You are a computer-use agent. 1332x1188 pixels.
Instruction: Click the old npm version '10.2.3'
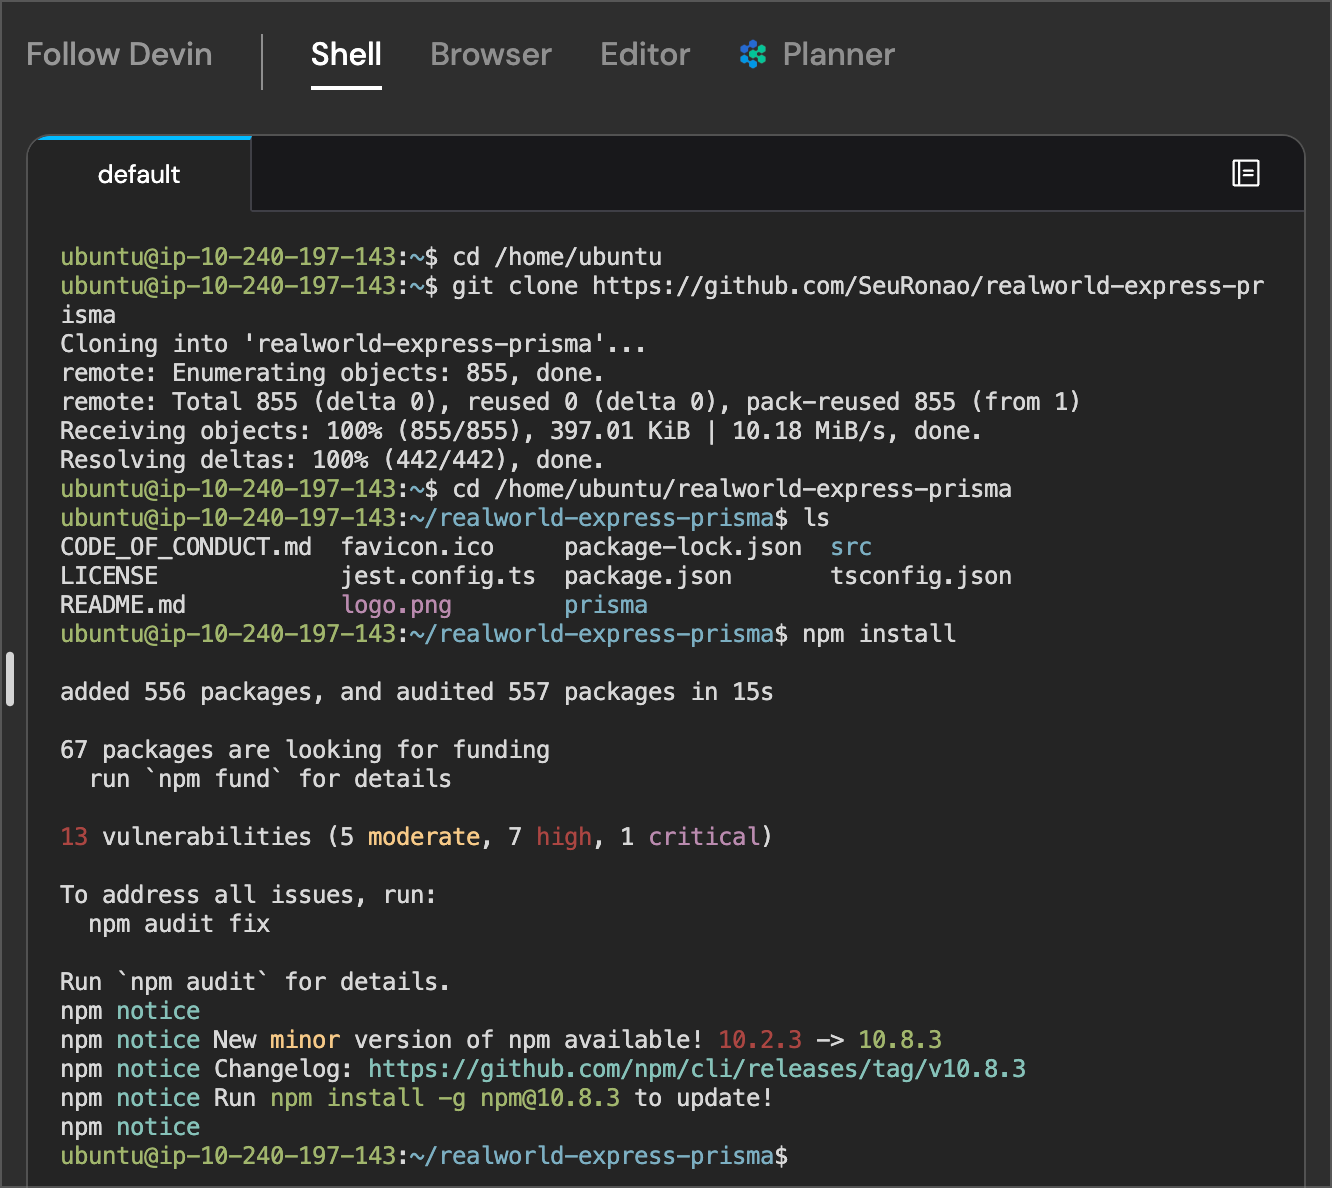(x=760, y=1040)
